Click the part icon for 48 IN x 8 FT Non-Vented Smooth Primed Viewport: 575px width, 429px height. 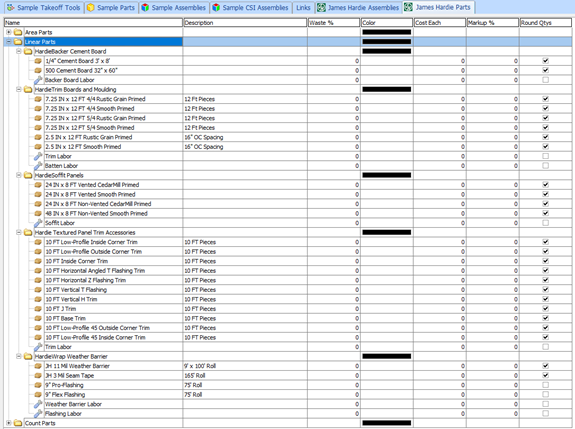(38, 213)
